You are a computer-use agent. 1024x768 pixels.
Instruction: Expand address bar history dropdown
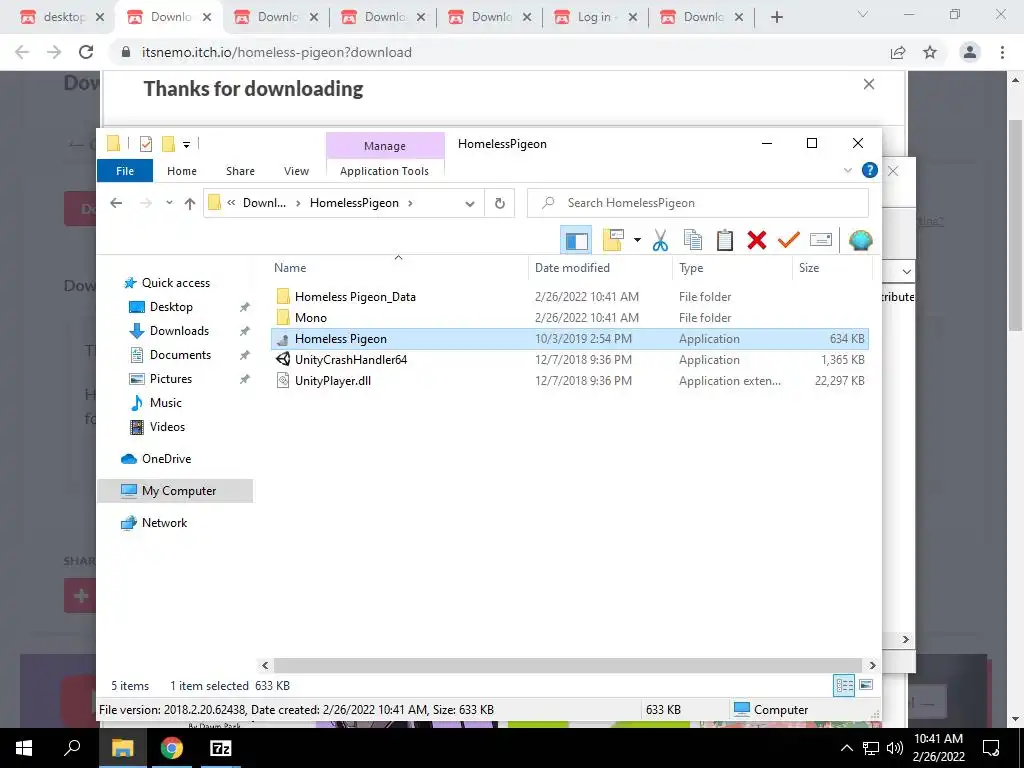point(470,204)
